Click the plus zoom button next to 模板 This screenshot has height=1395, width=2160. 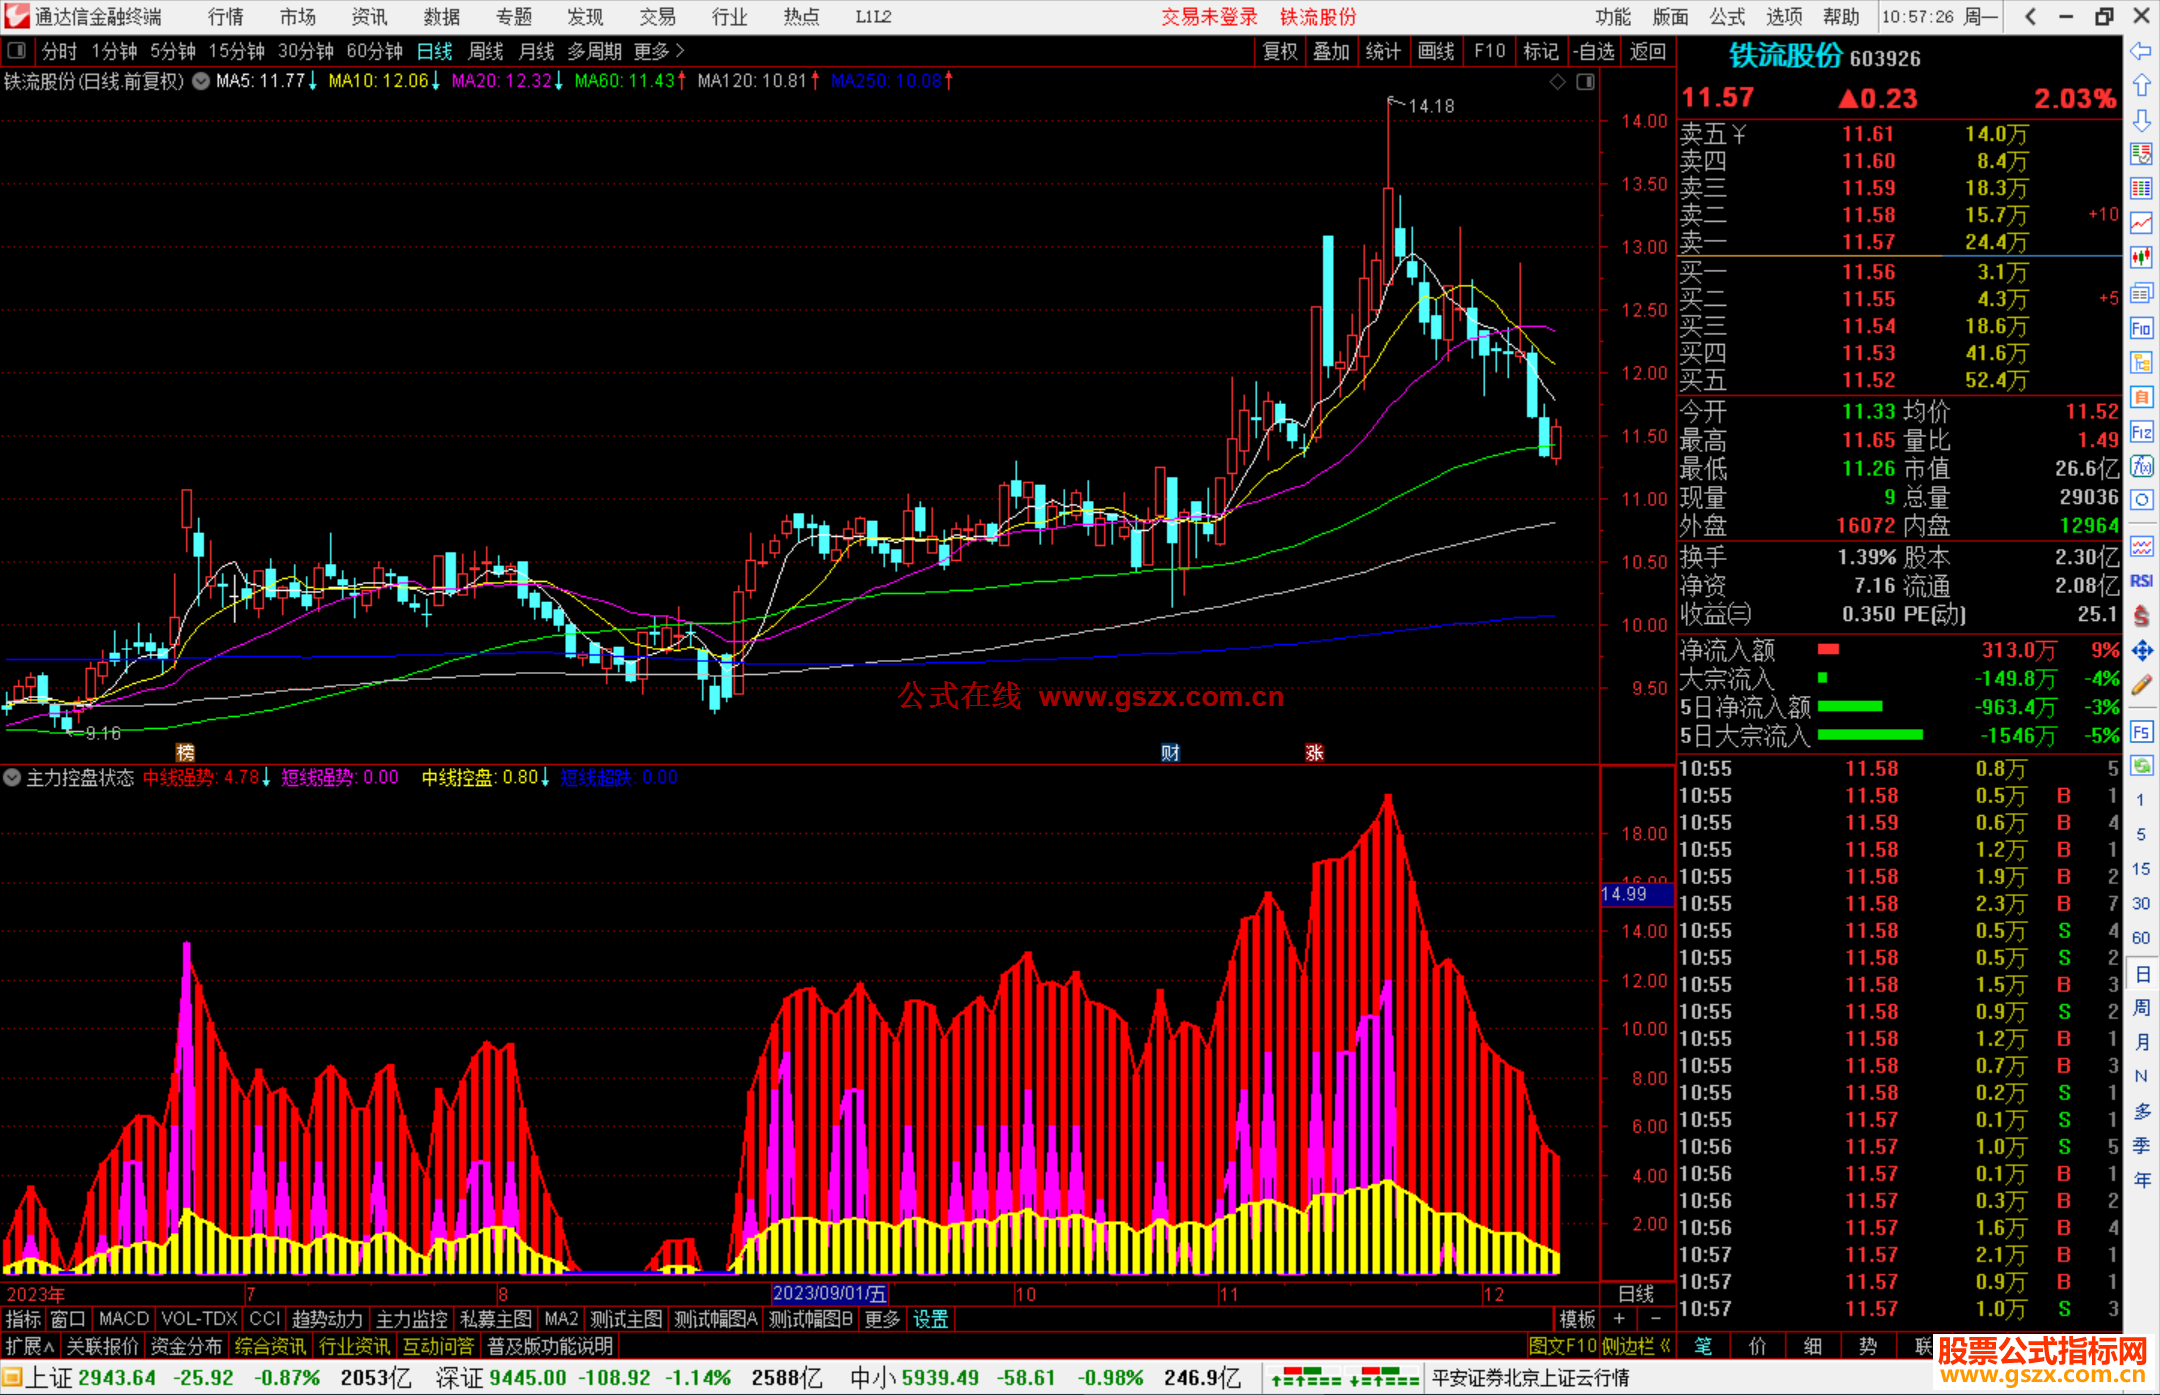(1619, 1319)
